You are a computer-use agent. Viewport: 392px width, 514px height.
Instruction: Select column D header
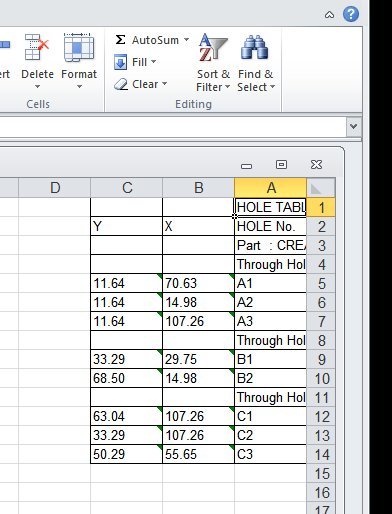(x=55, y=188)
